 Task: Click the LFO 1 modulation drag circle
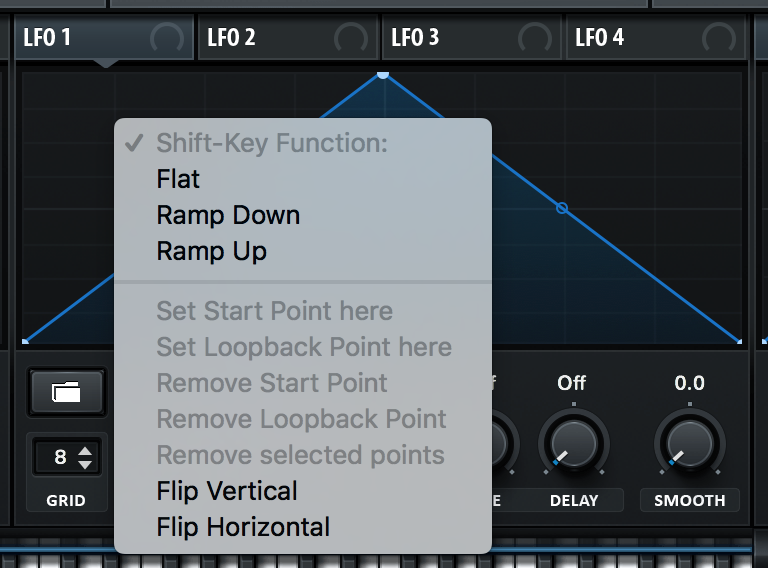pos(166,39)
